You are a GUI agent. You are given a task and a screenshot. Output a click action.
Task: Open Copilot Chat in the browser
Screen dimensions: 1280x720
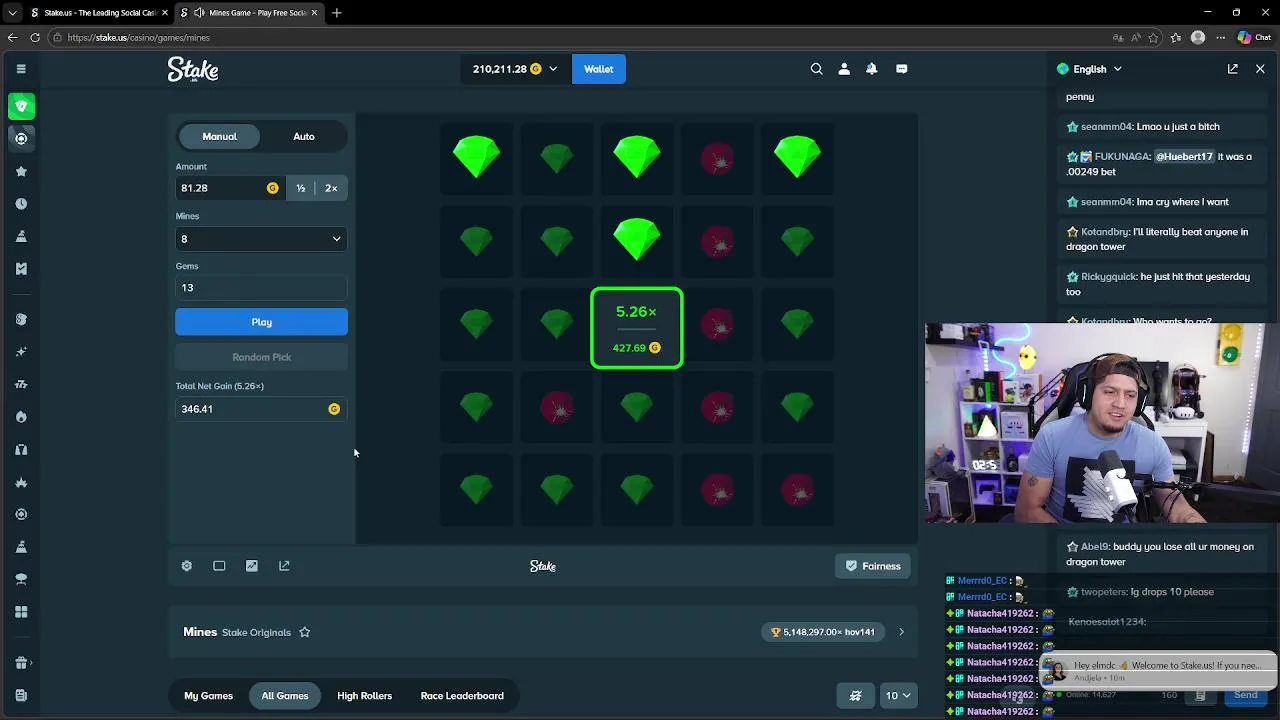coord(1254,37)
